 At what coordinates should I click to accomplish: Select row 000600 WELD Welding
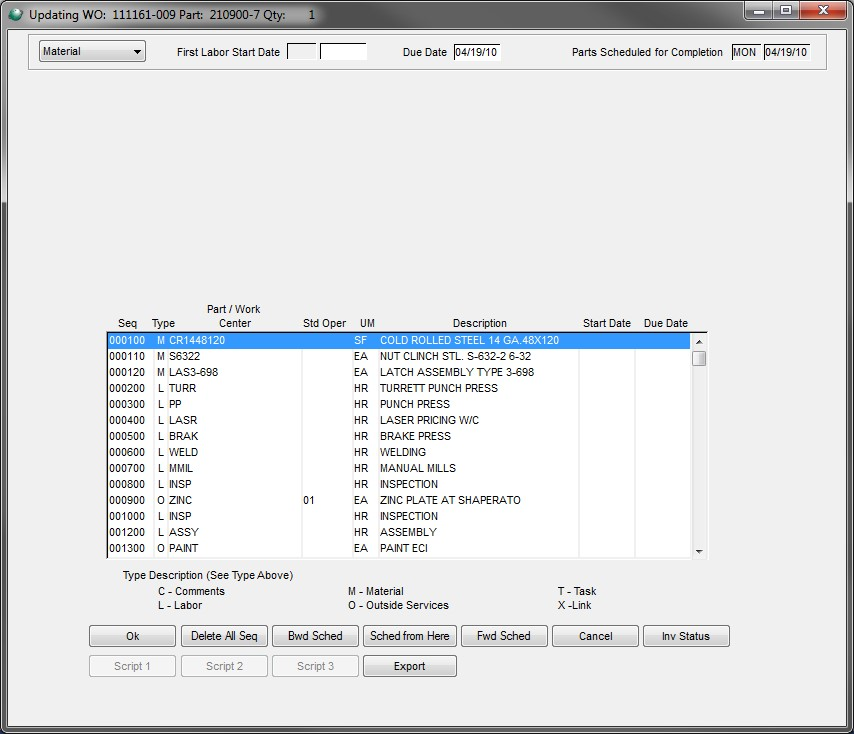399,452
